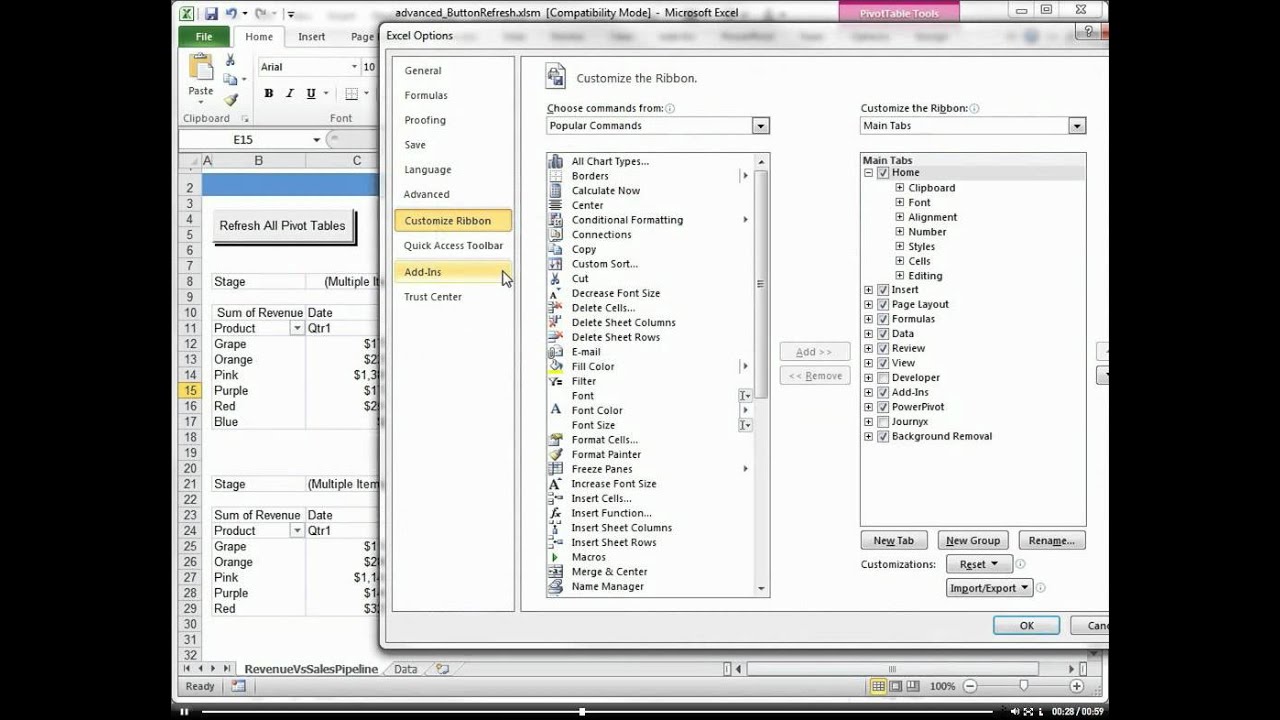Screen dimensions: 1280x720
Task: Expand the Clipboard group in tree
Action: coord(900,188)
